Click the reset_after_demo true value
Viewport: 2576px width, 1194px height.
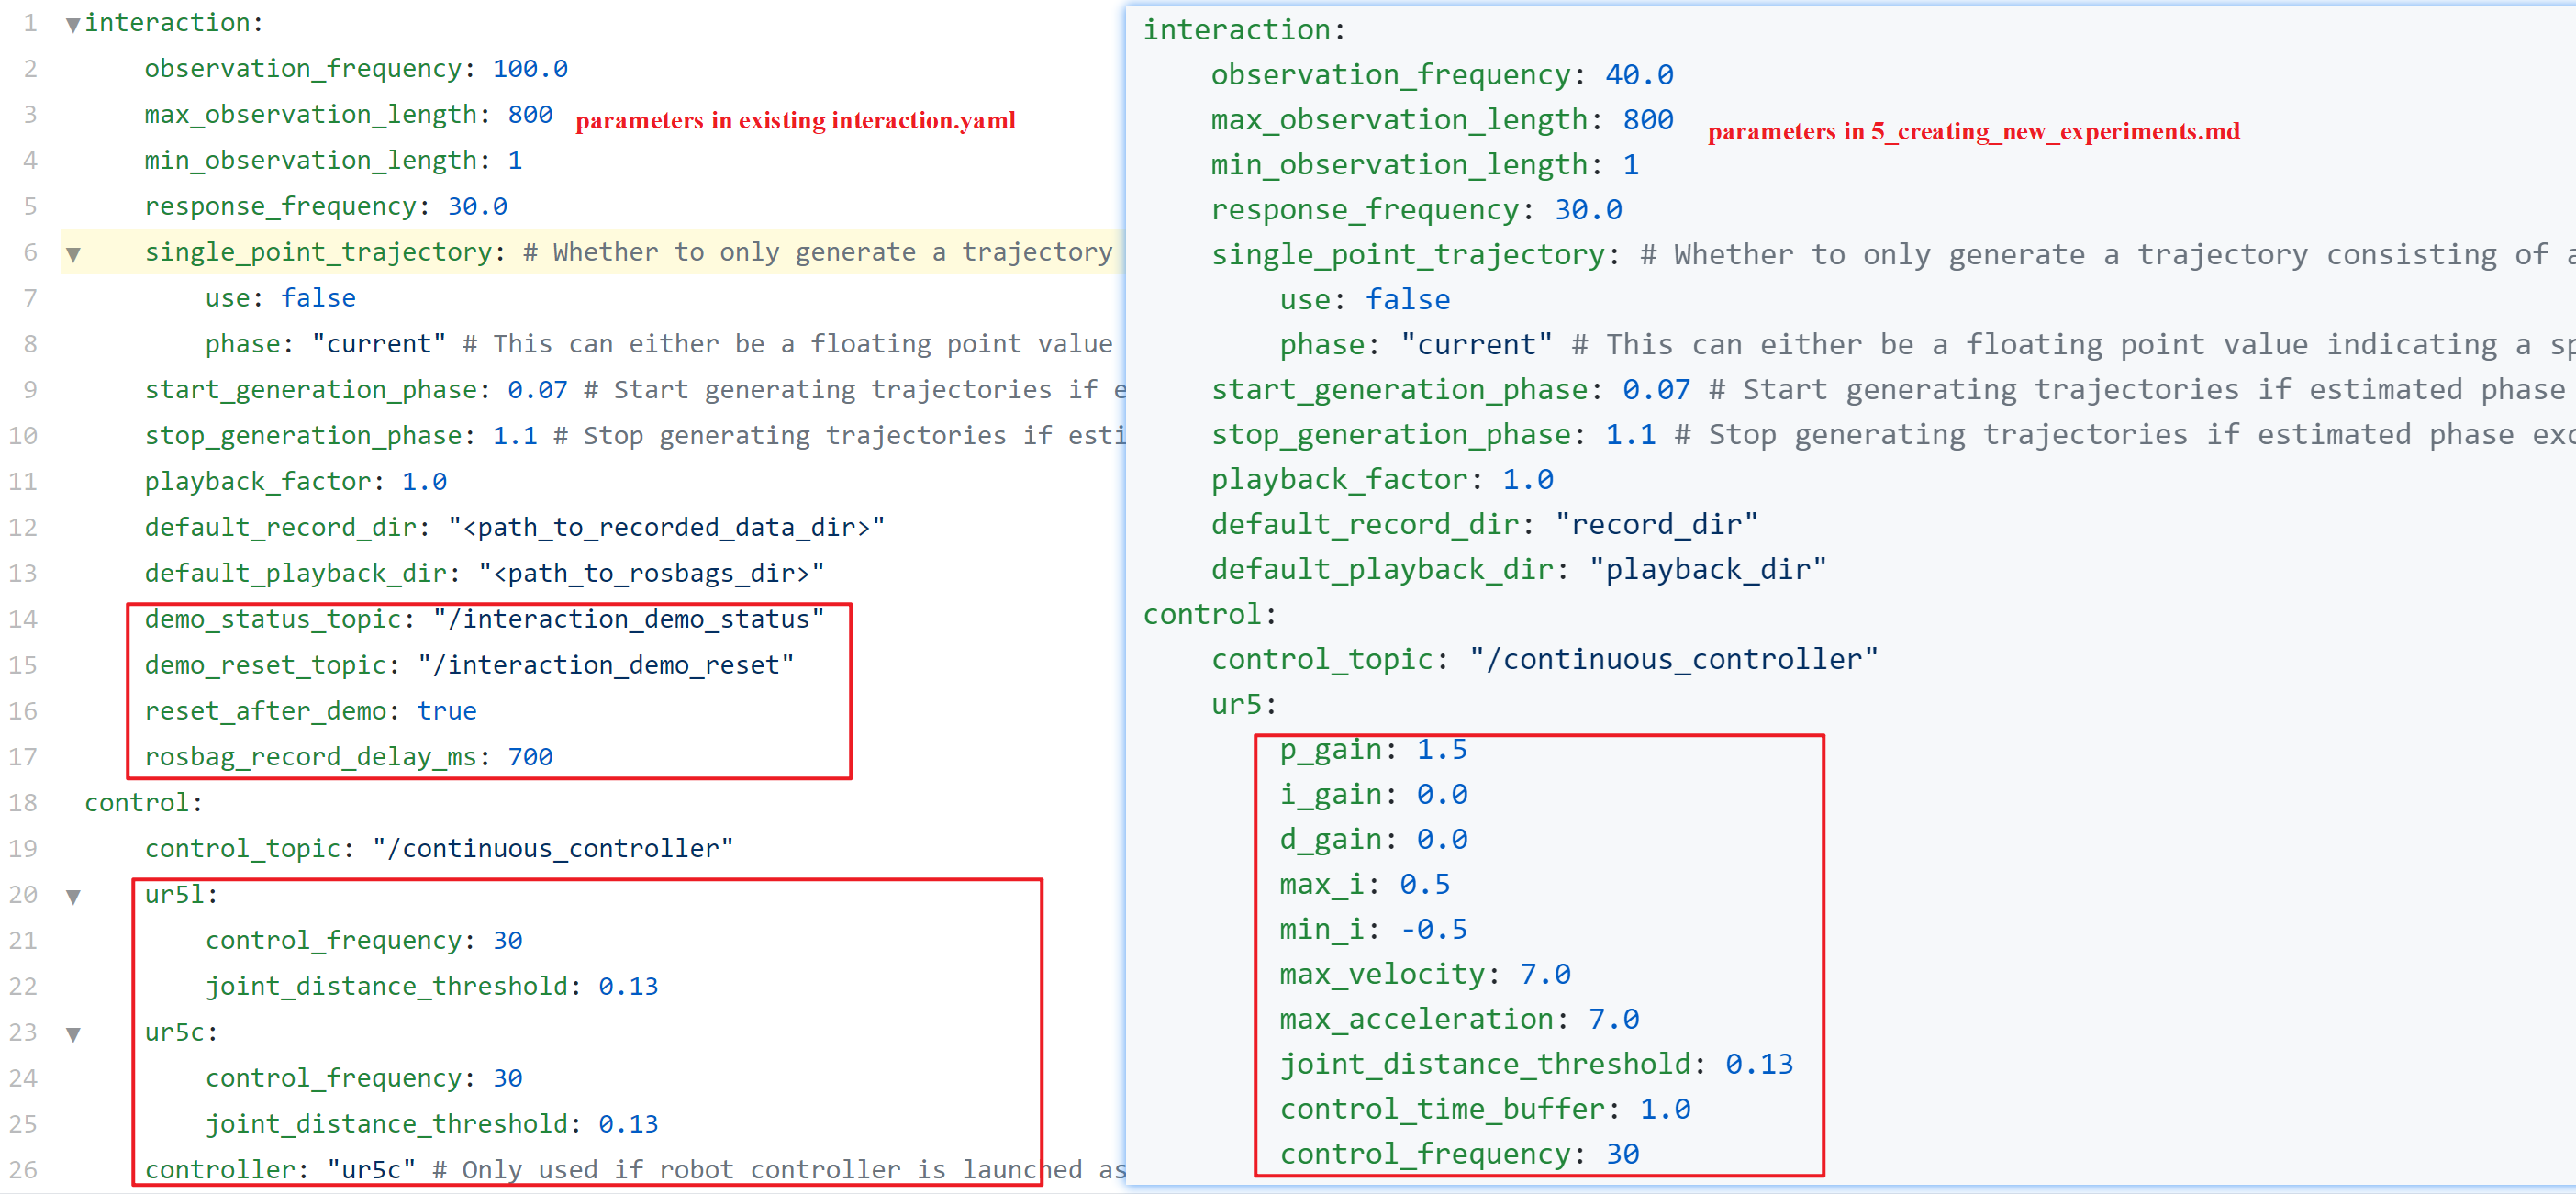(446, 710)
